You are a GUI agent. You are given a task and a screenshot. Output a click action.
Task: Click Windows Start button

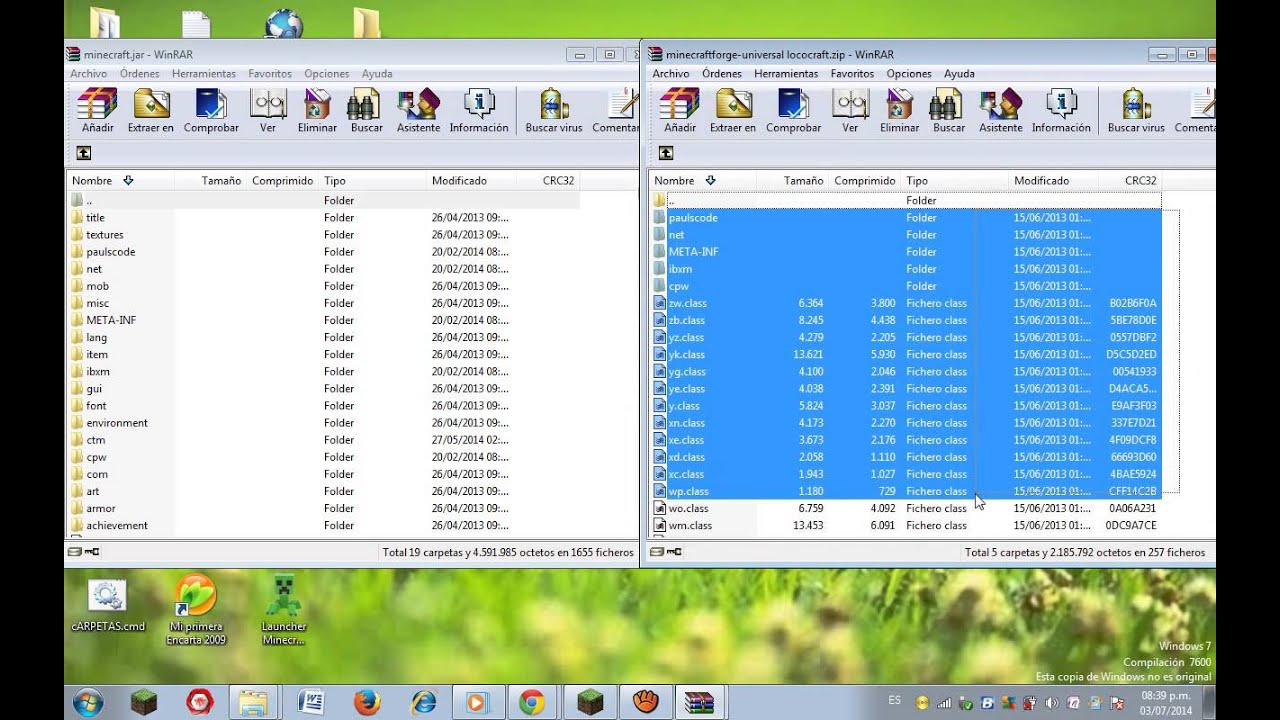coord(88,702)
